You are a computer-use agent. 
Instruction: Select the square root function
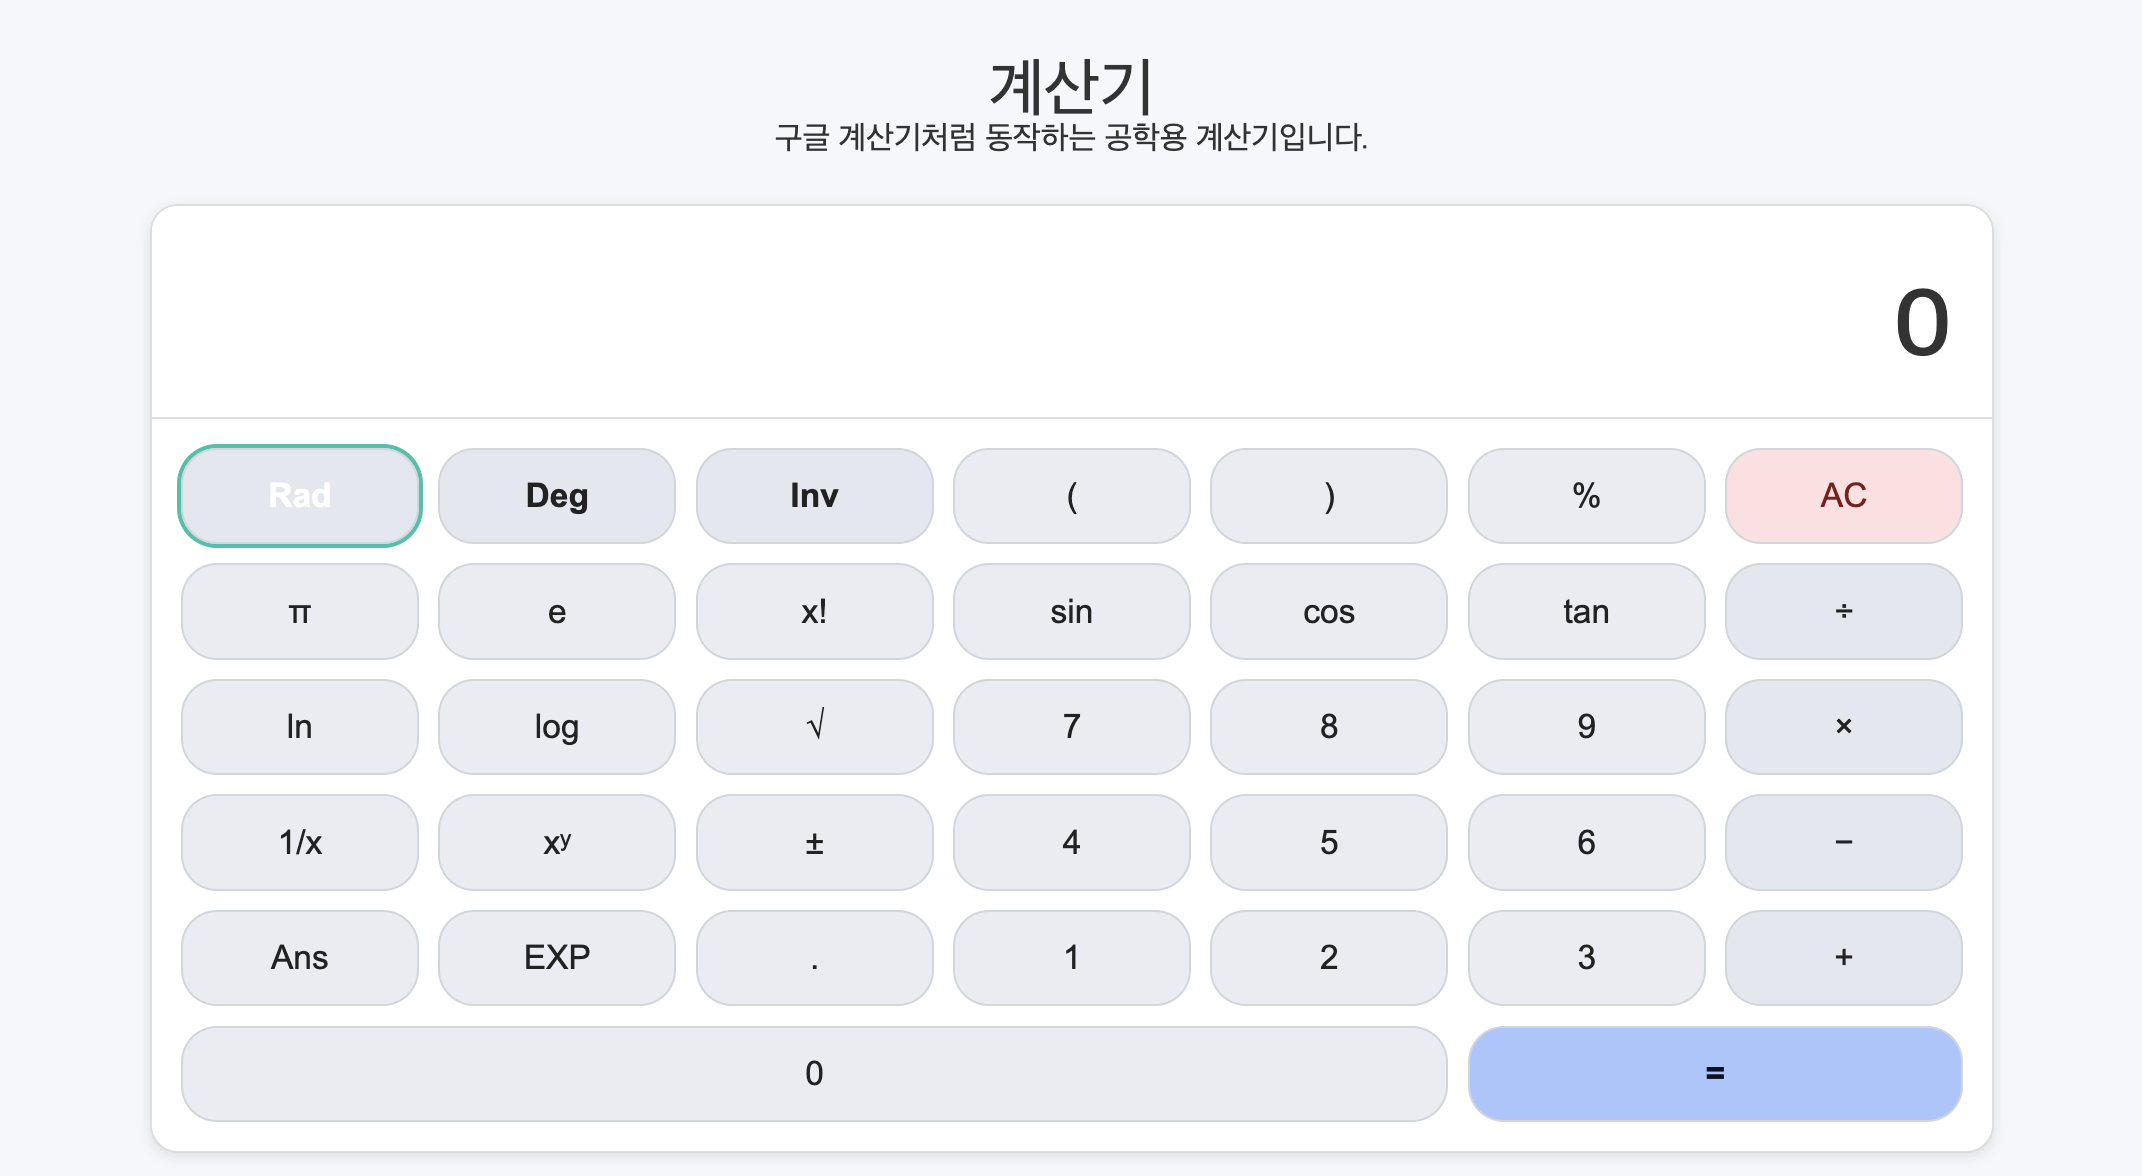[814, 727]
